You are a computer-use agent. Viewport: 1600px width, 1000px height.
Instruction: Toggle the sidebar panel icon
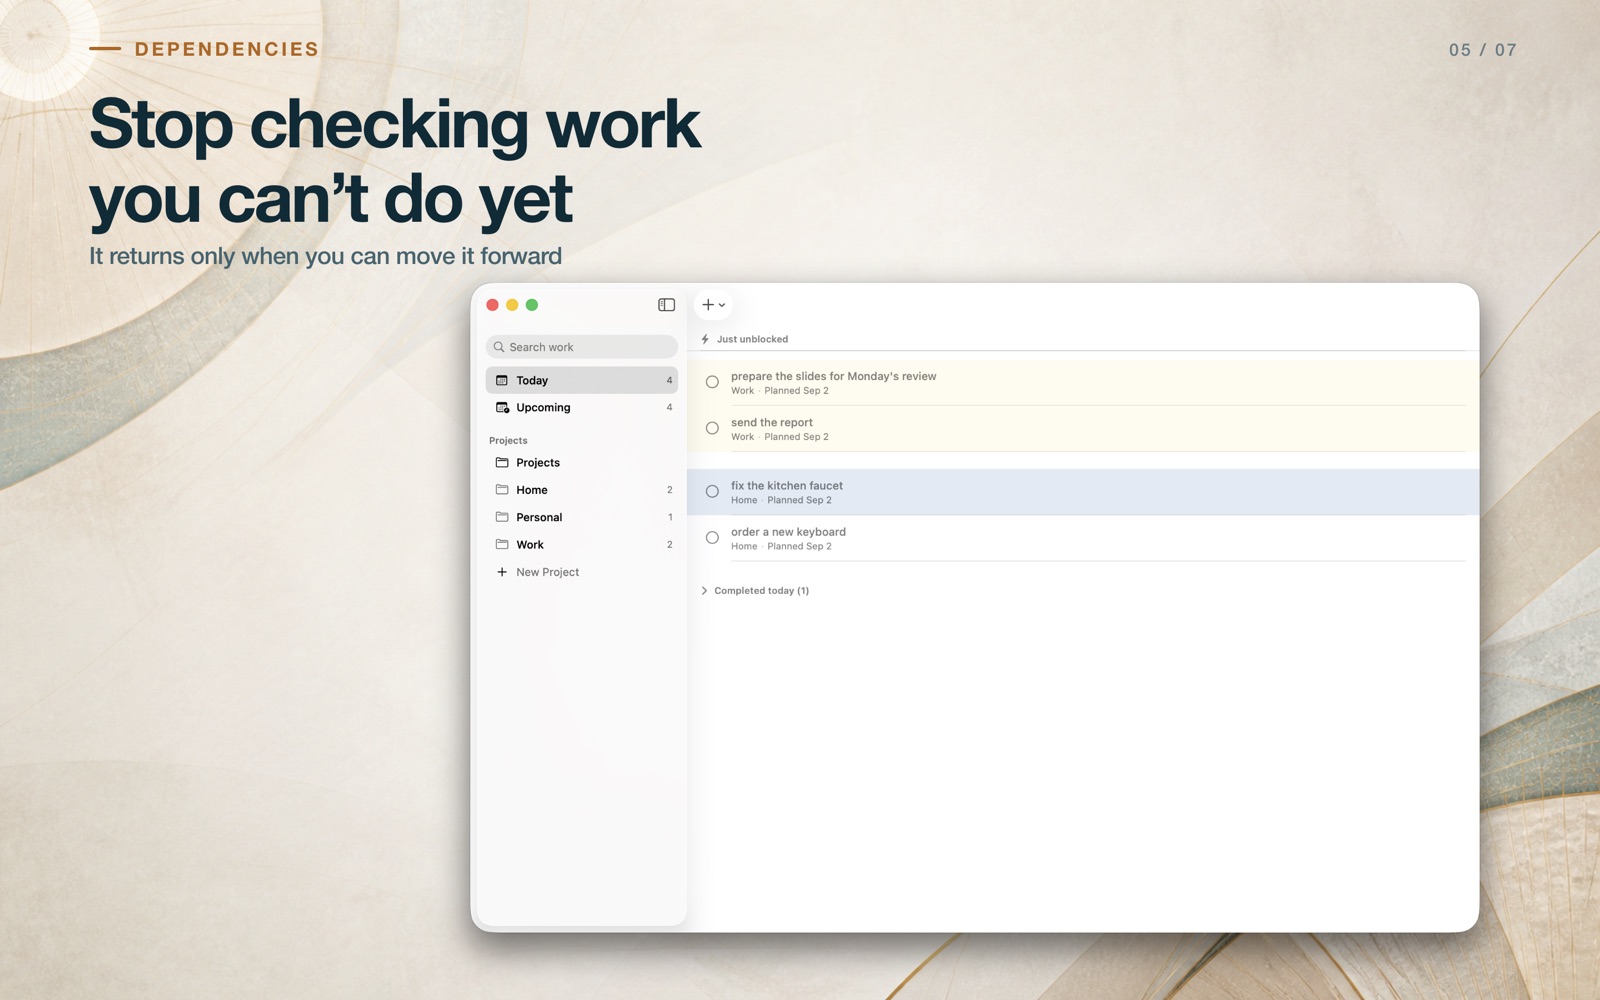pyautogui.click(x=666, y=305)
